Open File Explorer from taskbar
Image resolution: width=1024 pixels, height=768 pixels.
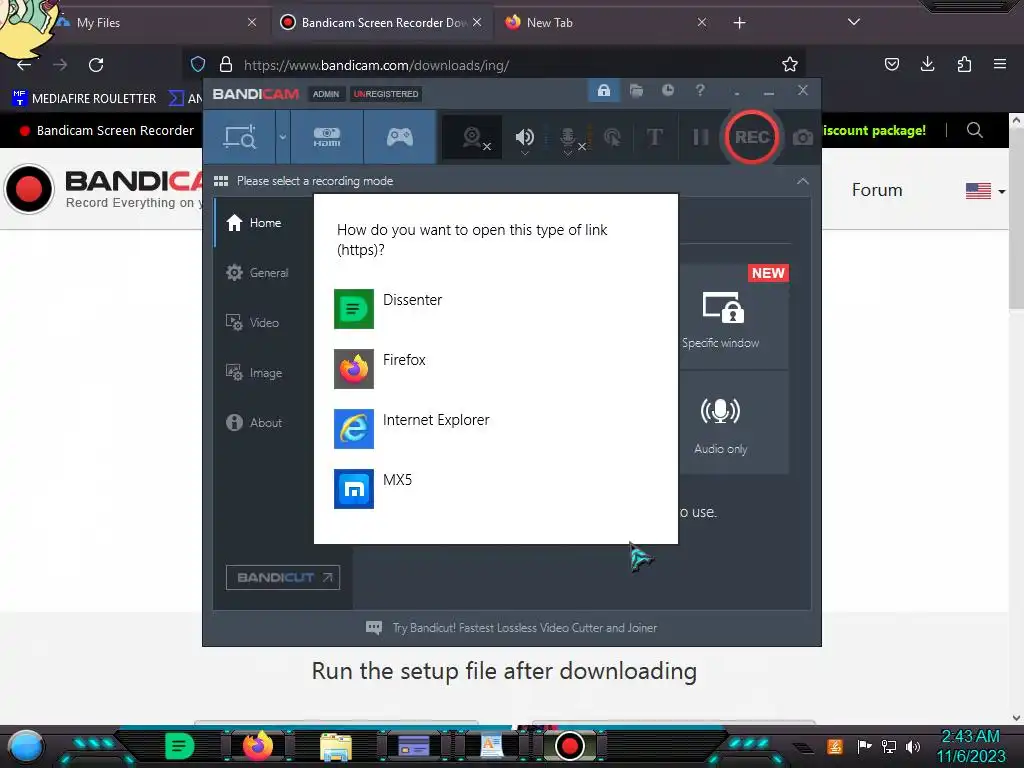click(336, 746)
